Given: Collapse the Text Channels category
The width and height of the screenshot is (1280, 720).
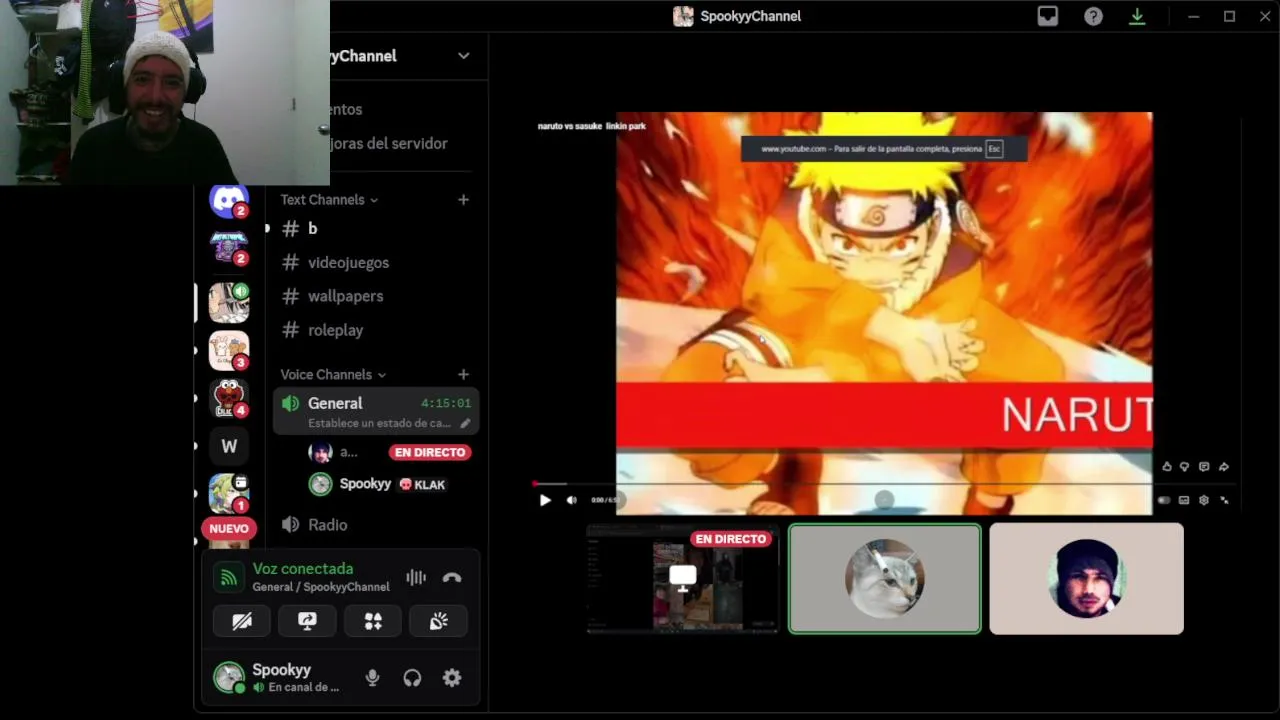Looking at the screenshot, I should point(329,200).
